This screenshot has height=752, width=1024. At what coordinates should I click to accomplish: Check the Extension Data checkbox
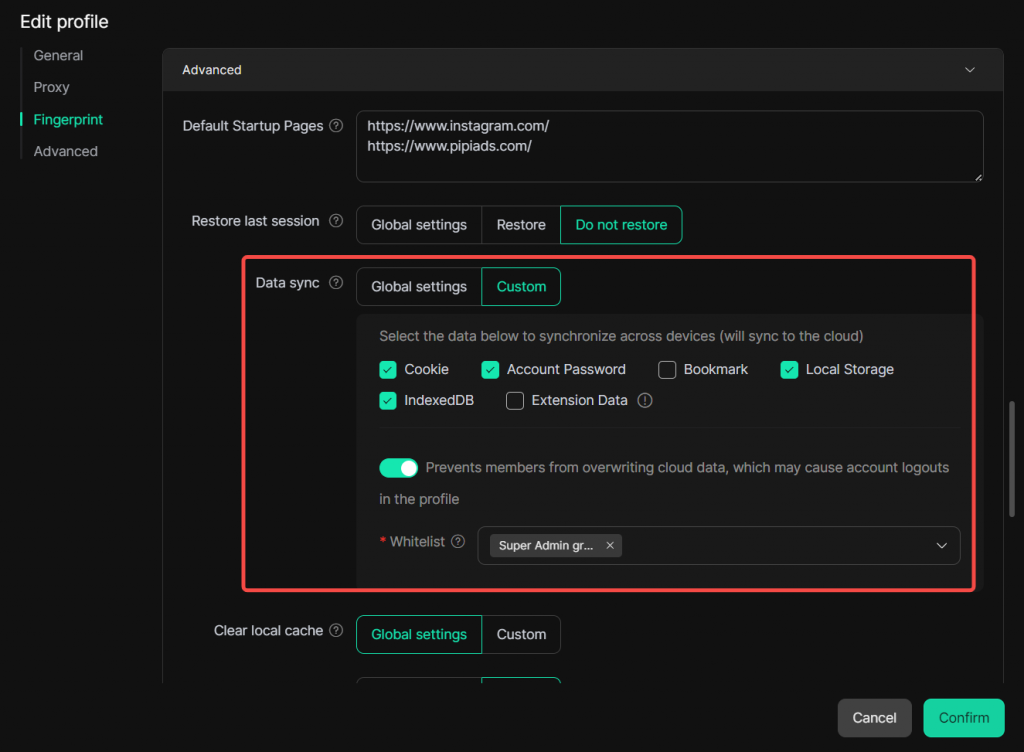coord(515,401)
